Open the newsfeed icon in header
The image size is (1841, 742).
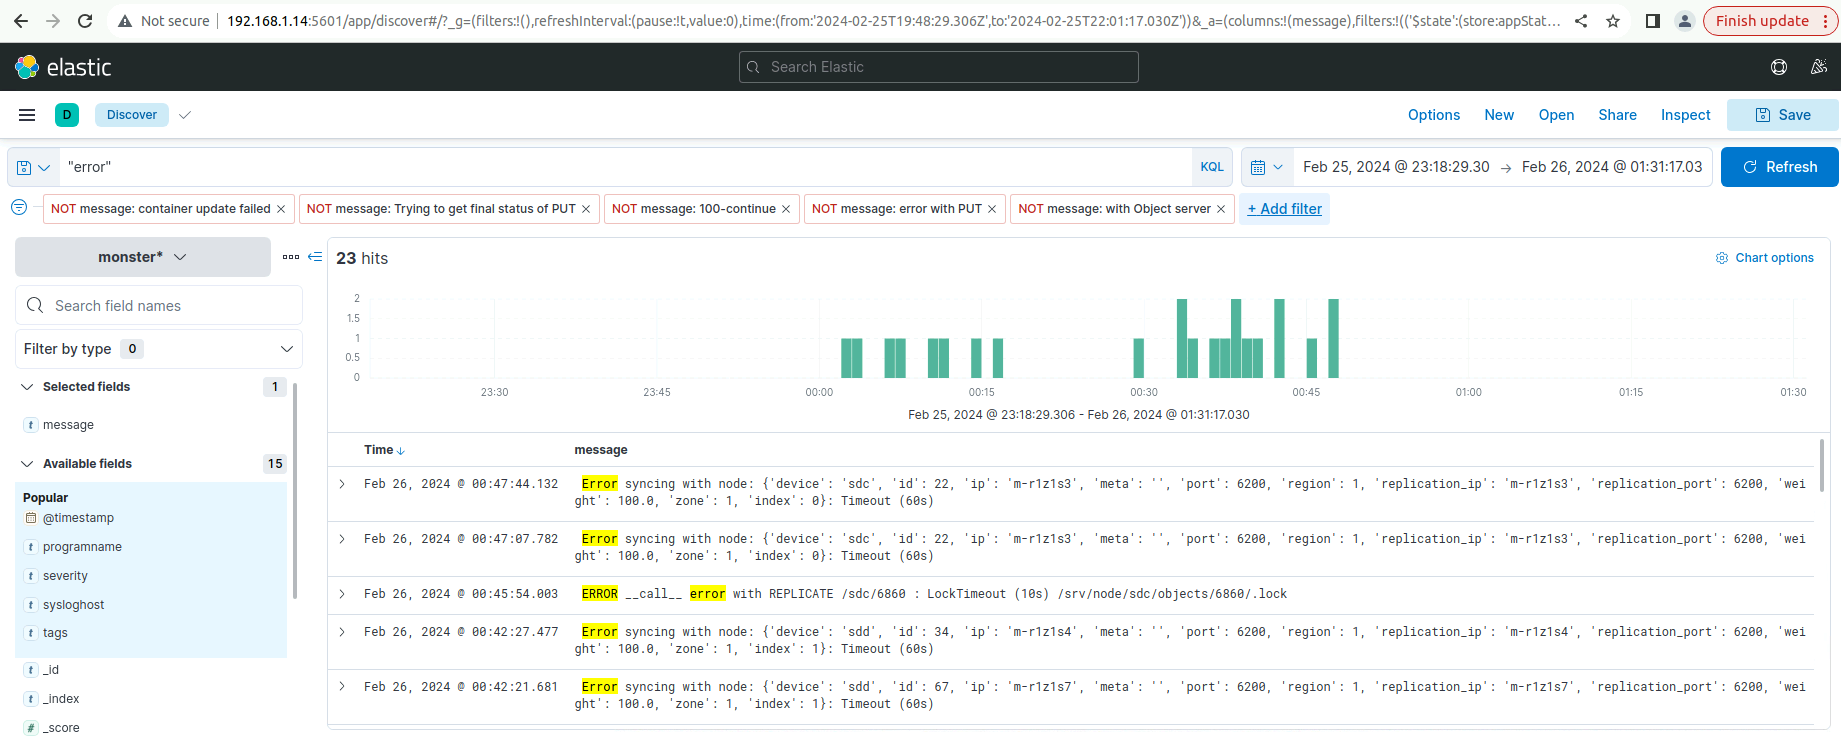pyautogui.click(x=1818, y=67)
